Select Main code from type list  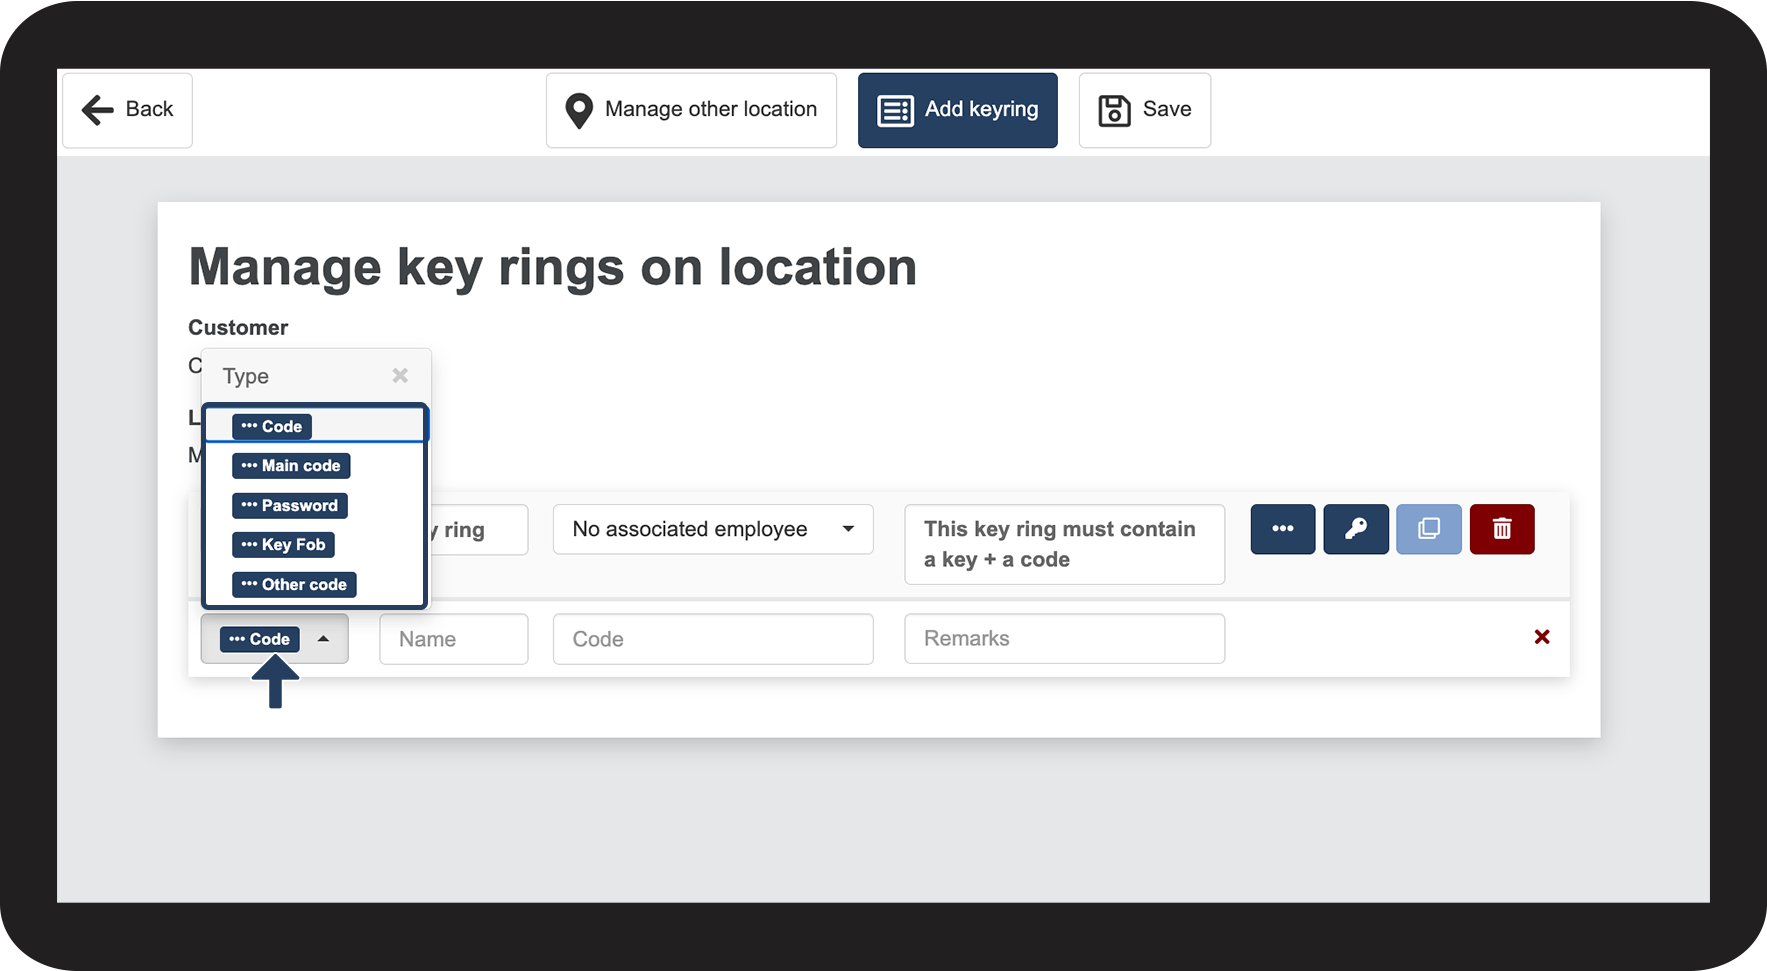click(291, 466)
